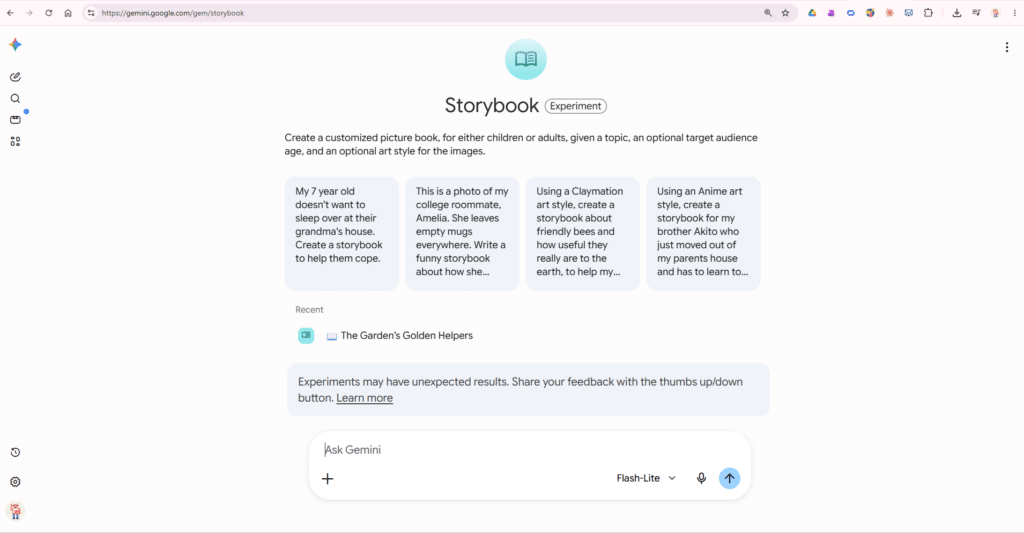Reload the page

[48, 13]
